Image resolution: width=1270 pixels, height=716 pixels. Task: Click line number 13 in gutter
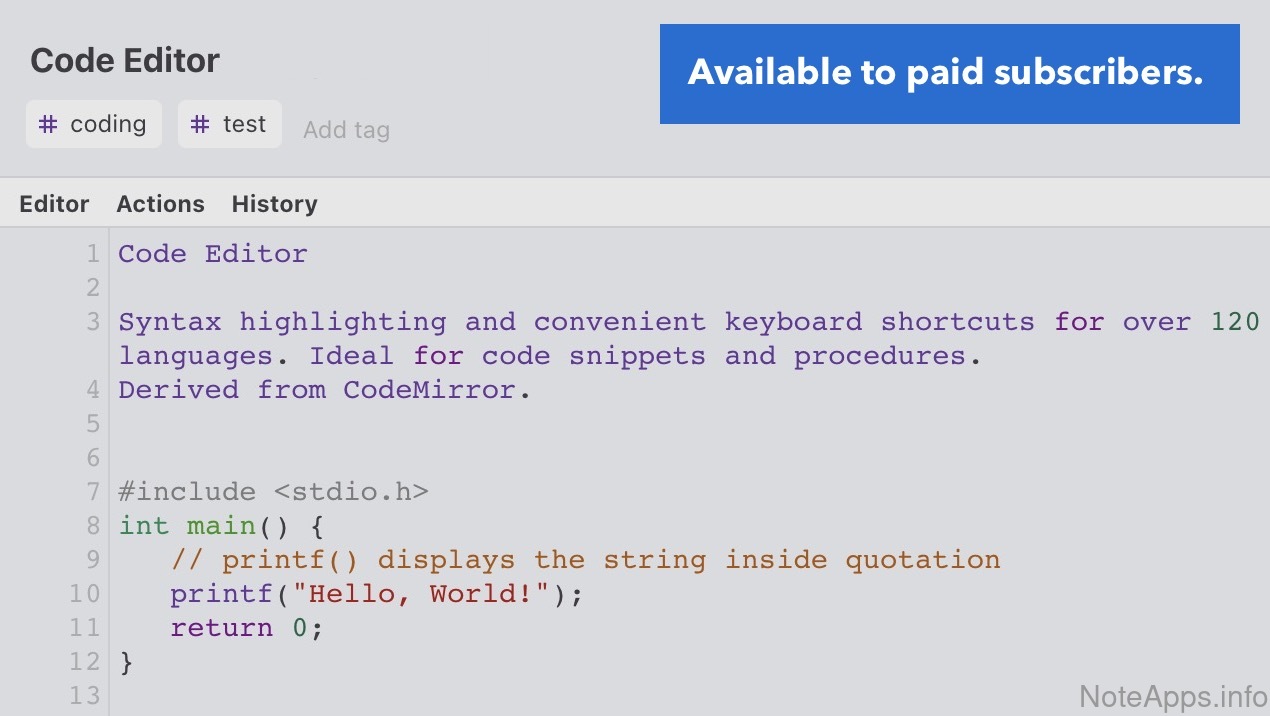tap(86, 696)
